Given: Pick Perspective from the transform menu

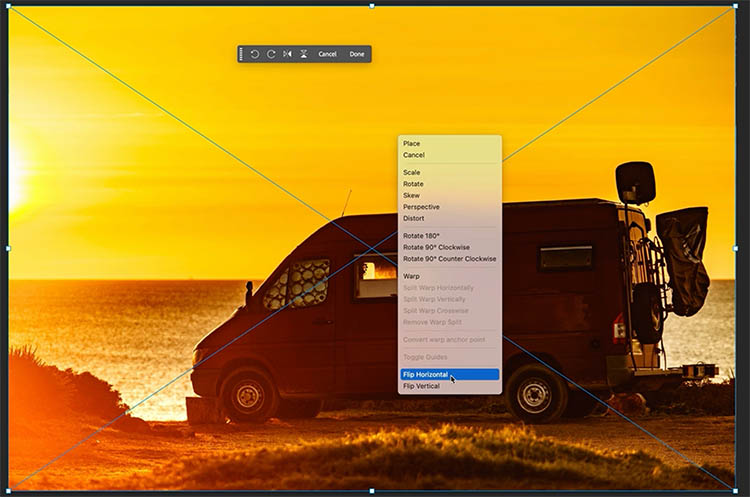Looking at the screenshot, I should pos(421,207).
